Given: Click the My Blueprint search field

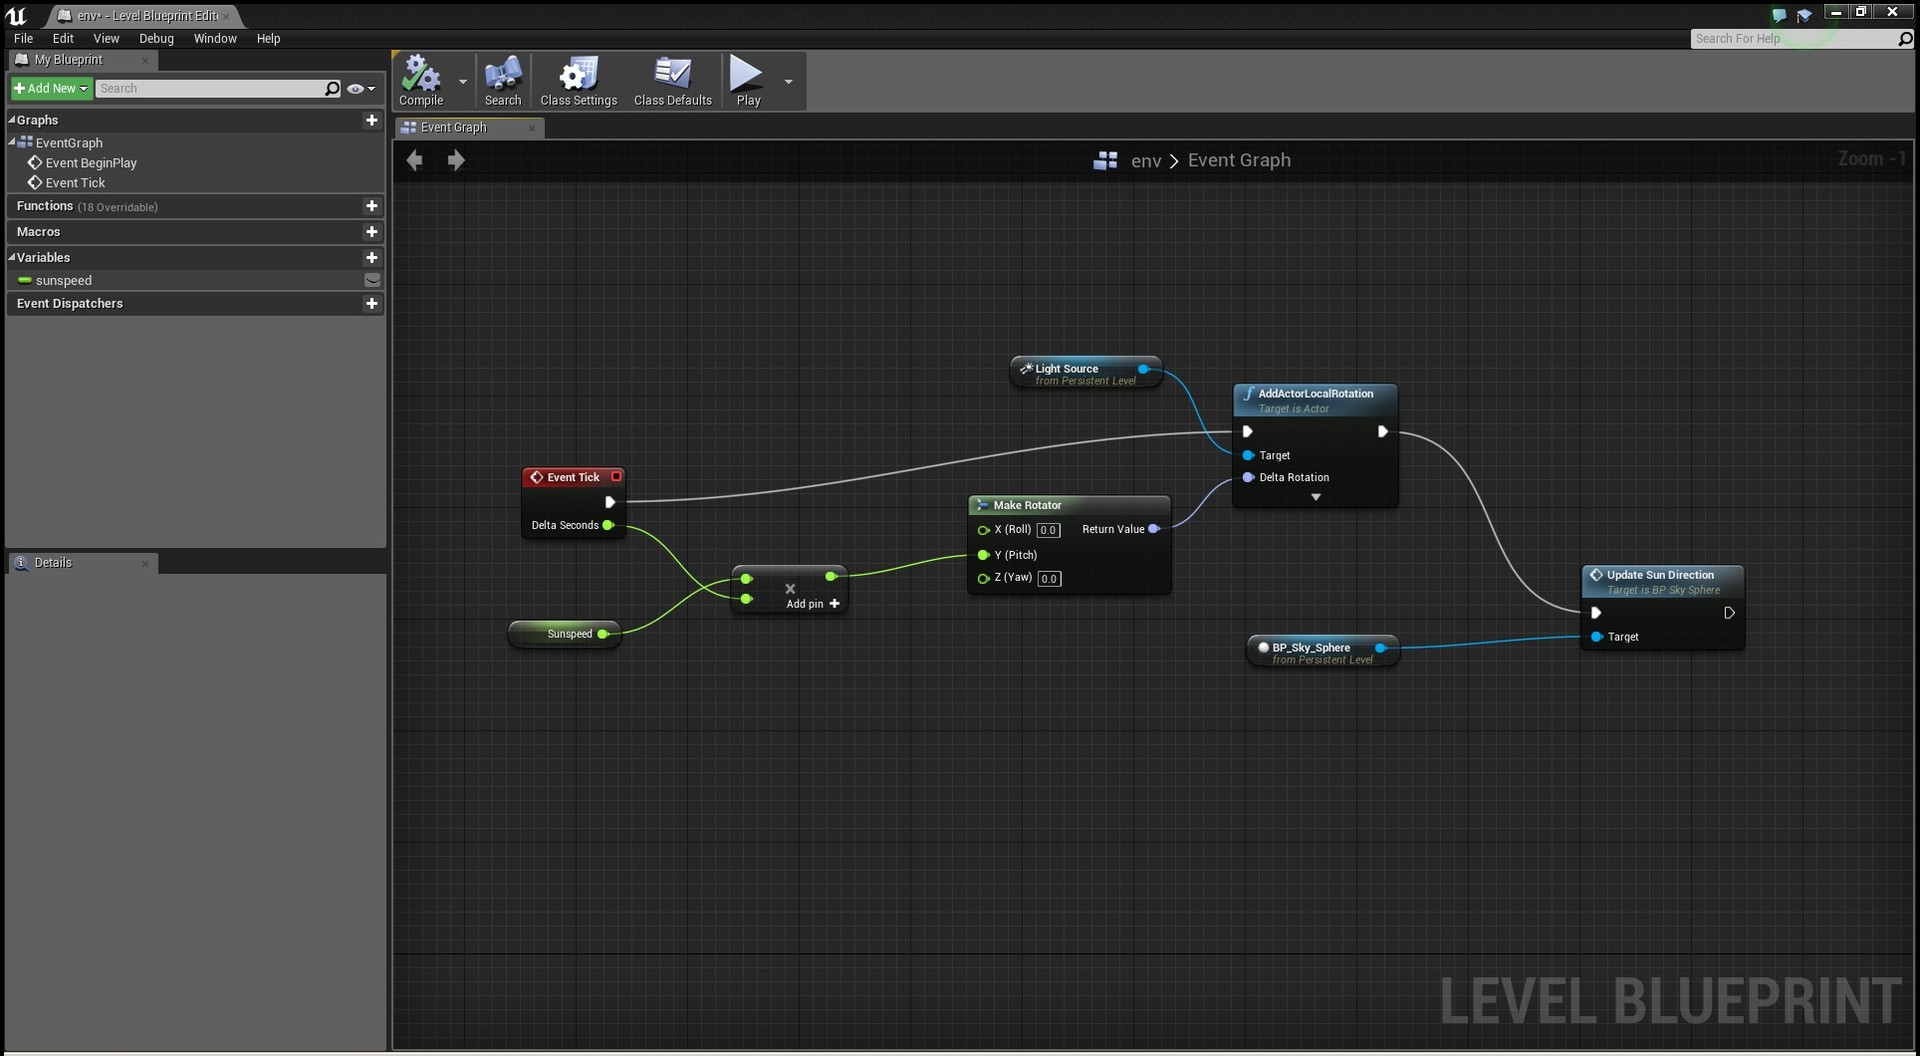Looking at the screenshot, I should pos(209,88).
